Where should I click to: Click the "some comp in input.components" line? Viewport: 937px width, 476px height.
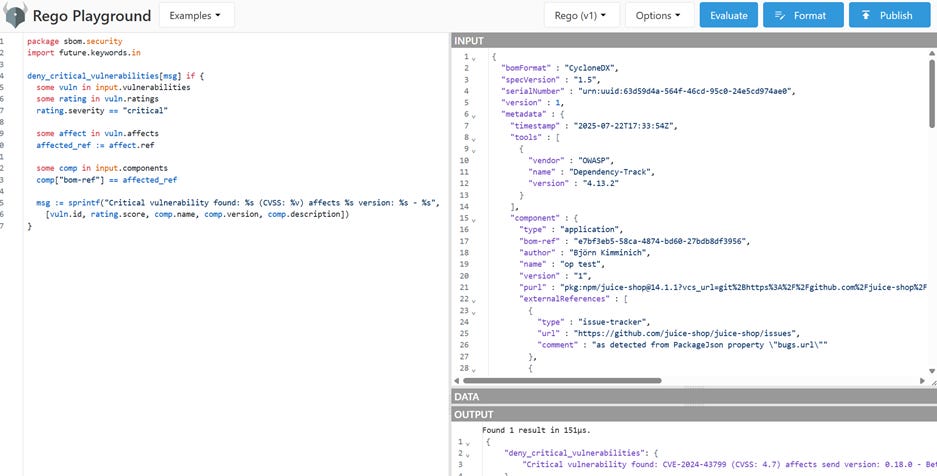(102, 168)
